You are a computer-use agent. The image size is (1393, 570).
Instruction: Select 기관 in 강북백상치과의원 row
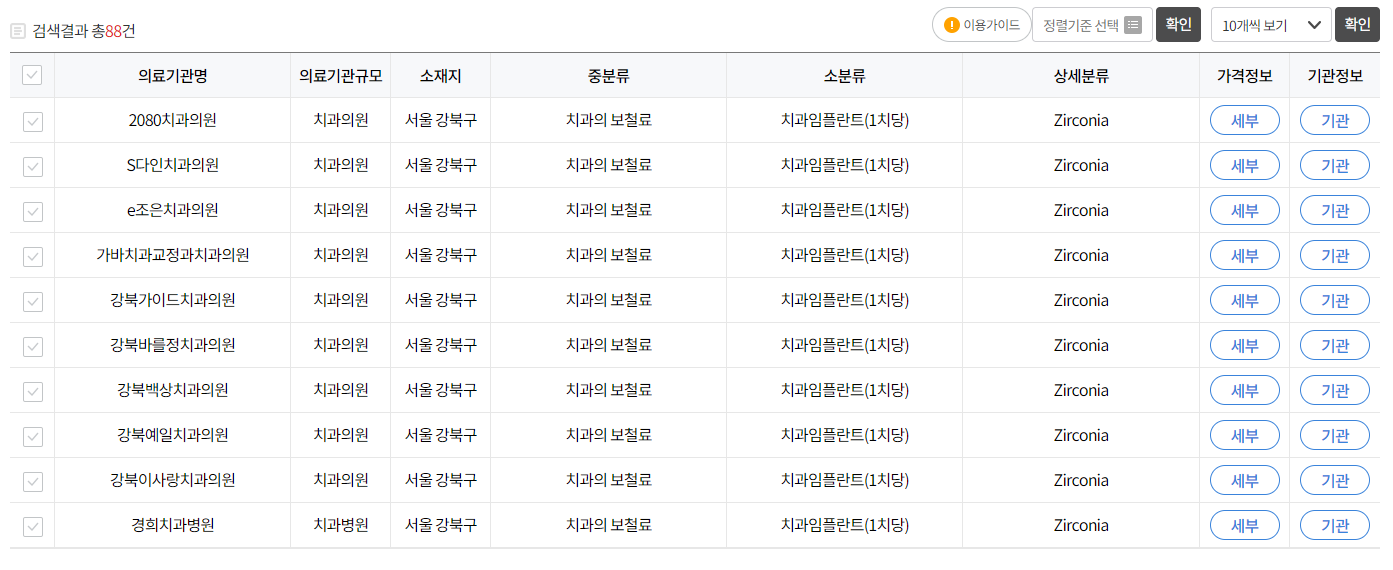click(1335, 391)
